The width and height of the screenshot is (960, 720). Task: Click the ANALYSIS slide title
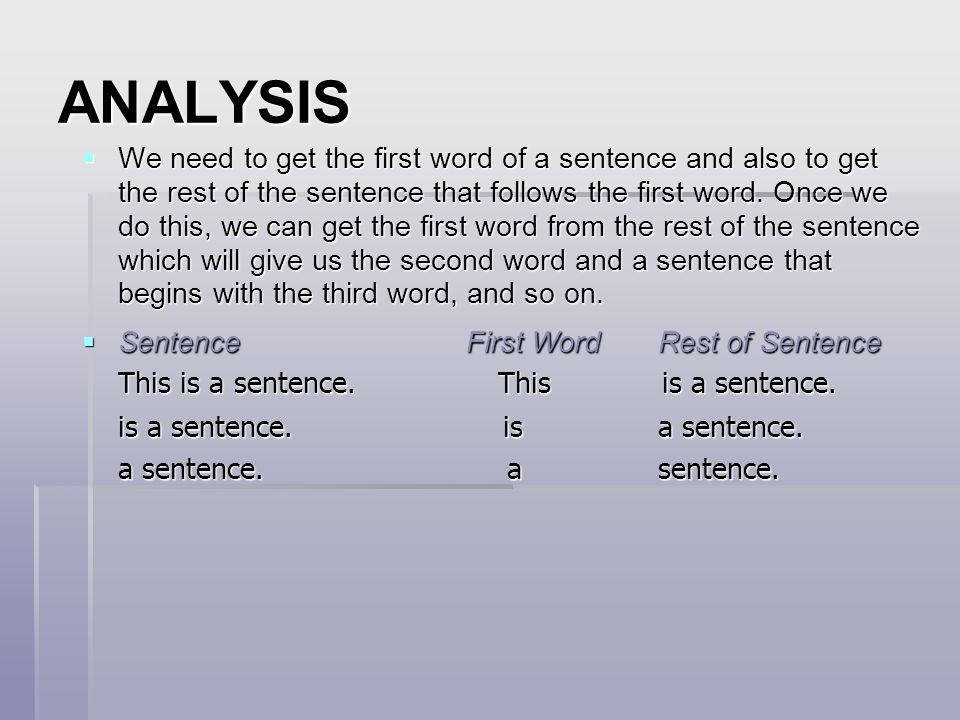click(x=204, y=102)
